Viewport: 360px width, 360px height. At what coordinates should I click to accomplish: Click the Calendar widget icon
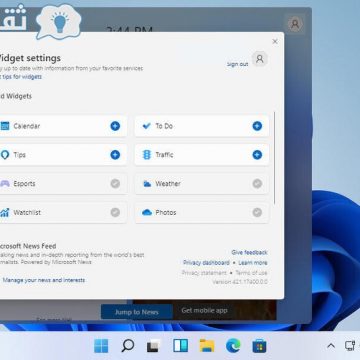point(4,126)
